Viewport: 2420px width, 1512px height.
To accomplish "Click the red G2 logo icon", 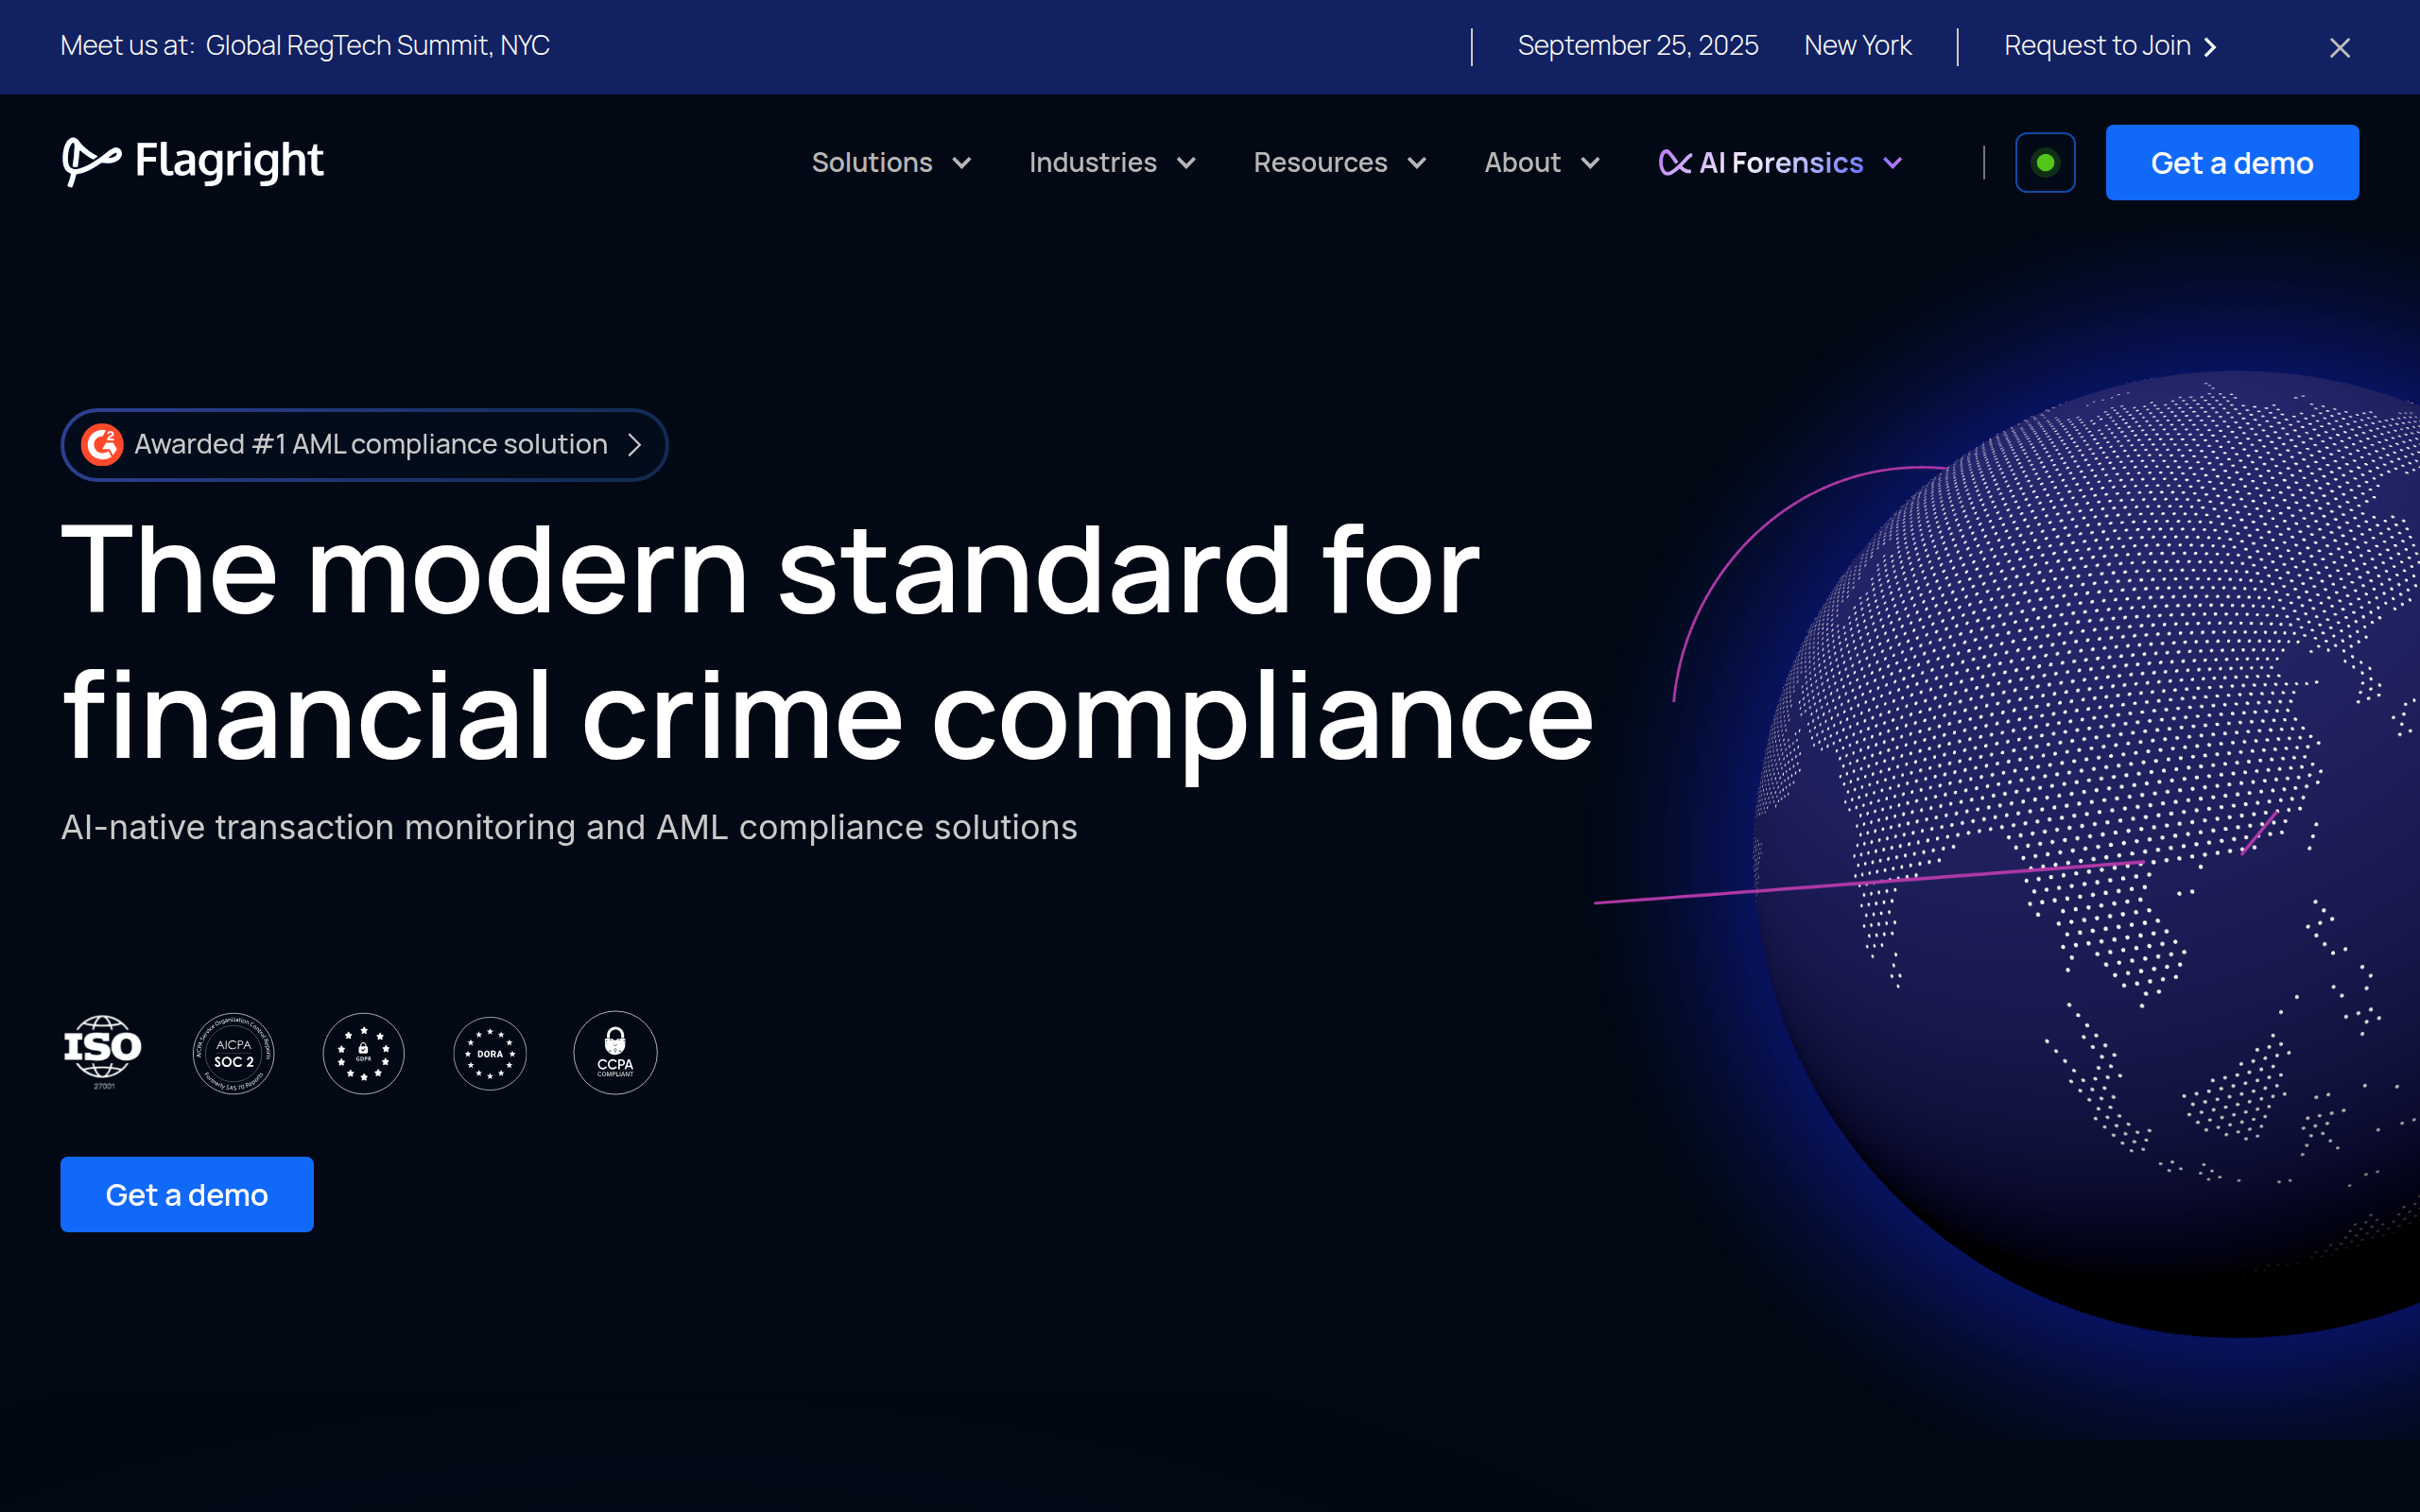I will pyautogui.click(x=102, y=444).
